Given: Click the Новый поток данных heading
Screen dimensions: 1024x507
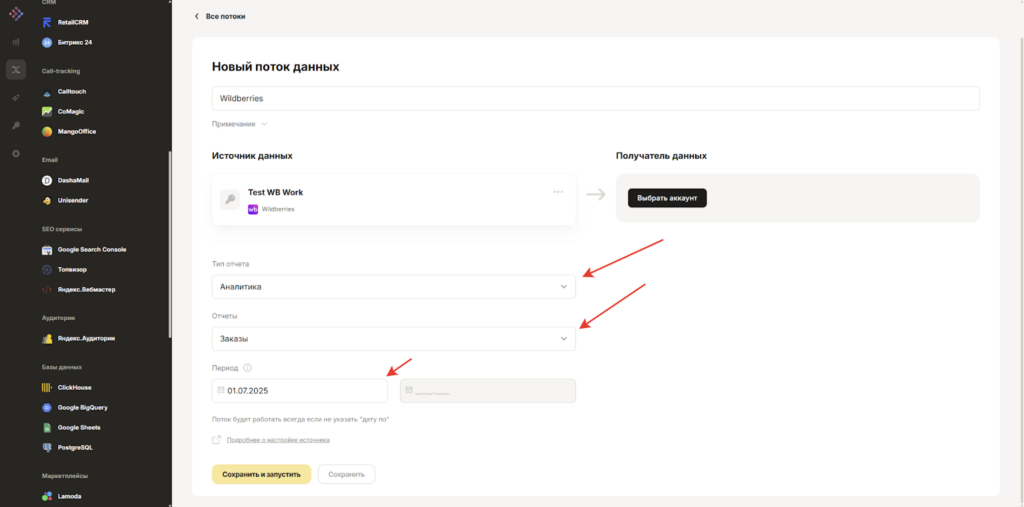Looking at the screenshot, I should tap(276, 67).
